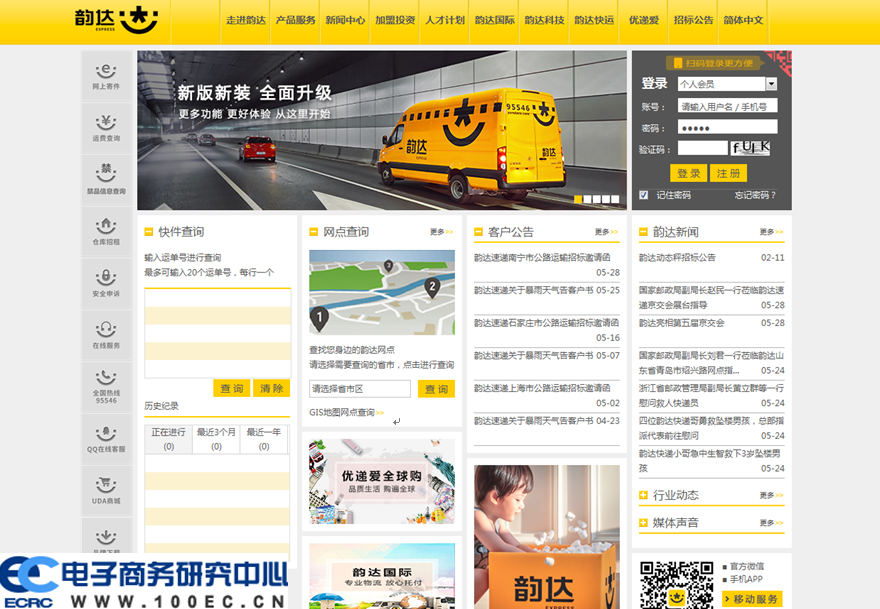
Task: Toggle the 记住密码 checkbox
Action: pyautogui.click(x=644, y=195)
